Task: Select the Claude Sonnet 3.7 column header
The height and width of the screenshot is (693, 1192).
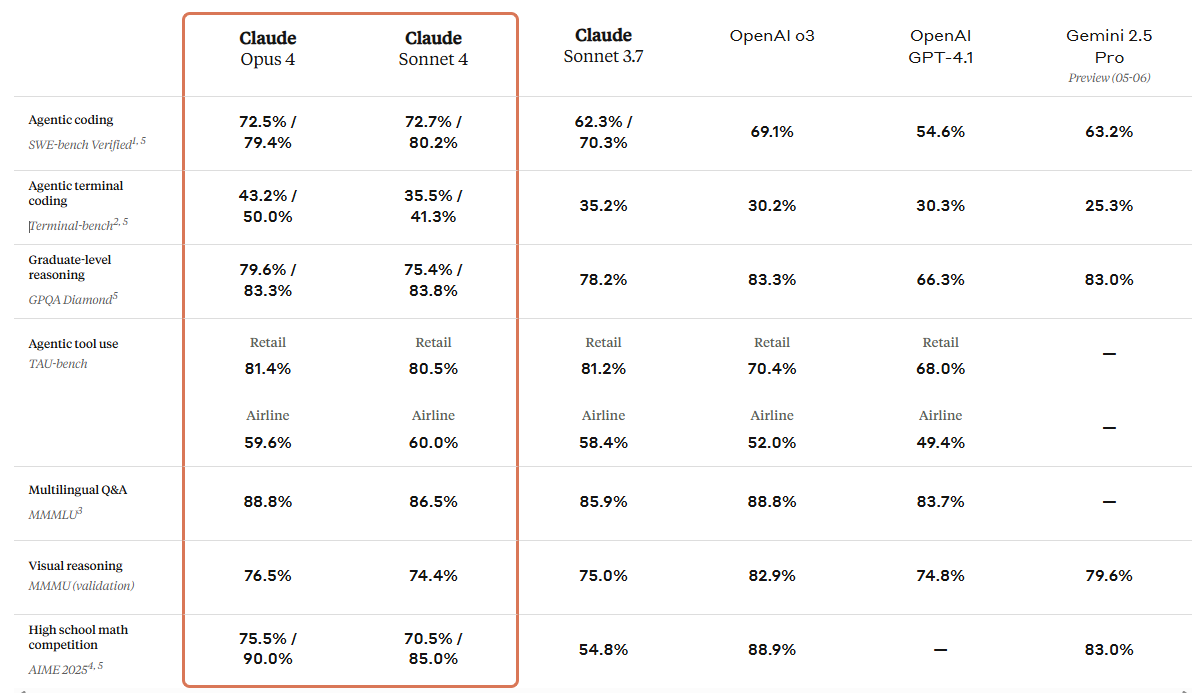Action: coord(603,46)
